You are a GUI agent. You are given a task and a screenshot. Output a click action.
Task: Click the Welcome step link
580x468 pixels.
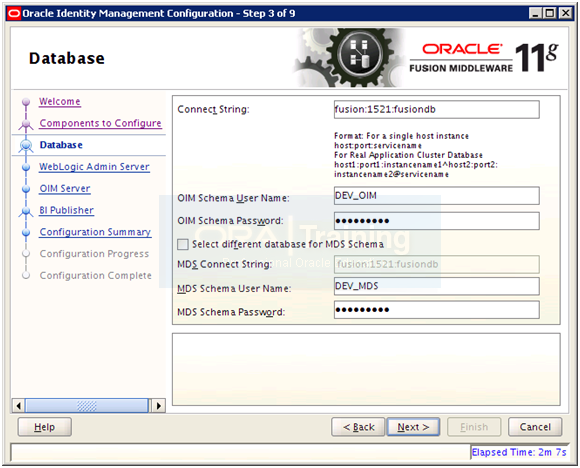pos(60,101)
